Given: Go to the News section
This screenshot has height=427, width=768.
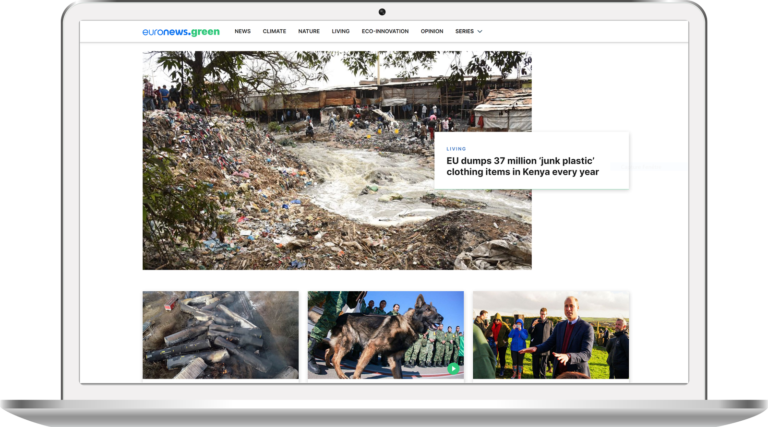Looking at the screenshot, I should (x=242, y=31).
